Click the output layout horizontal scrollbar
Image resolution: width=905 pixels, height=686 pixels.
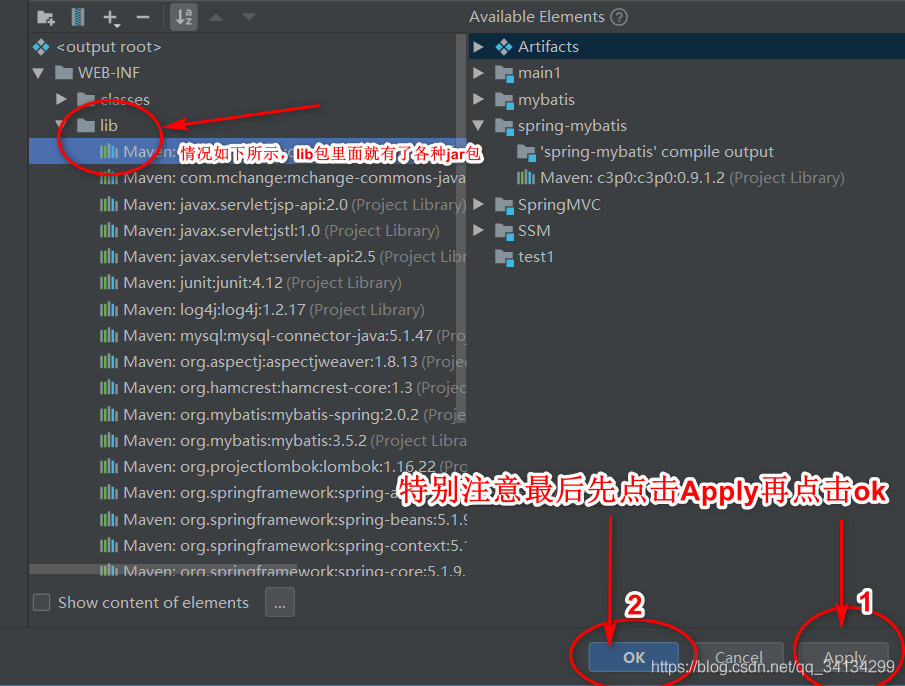pos(163,569)
